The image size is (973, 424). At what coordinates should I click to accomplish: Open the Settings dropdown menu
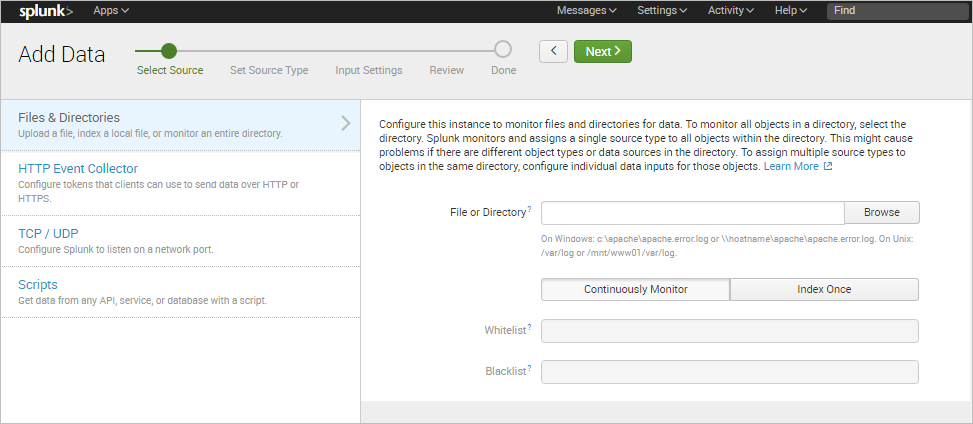(662, 10)
